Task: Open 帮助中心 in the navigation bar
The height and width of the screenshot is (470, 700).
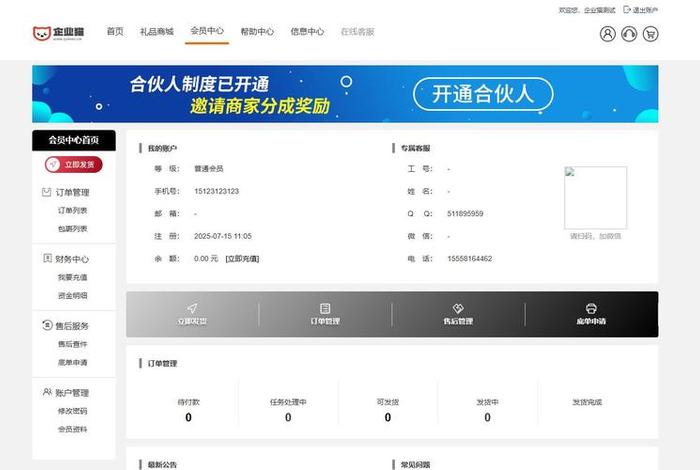Action: pyautogui.click(x=257, y=32)
